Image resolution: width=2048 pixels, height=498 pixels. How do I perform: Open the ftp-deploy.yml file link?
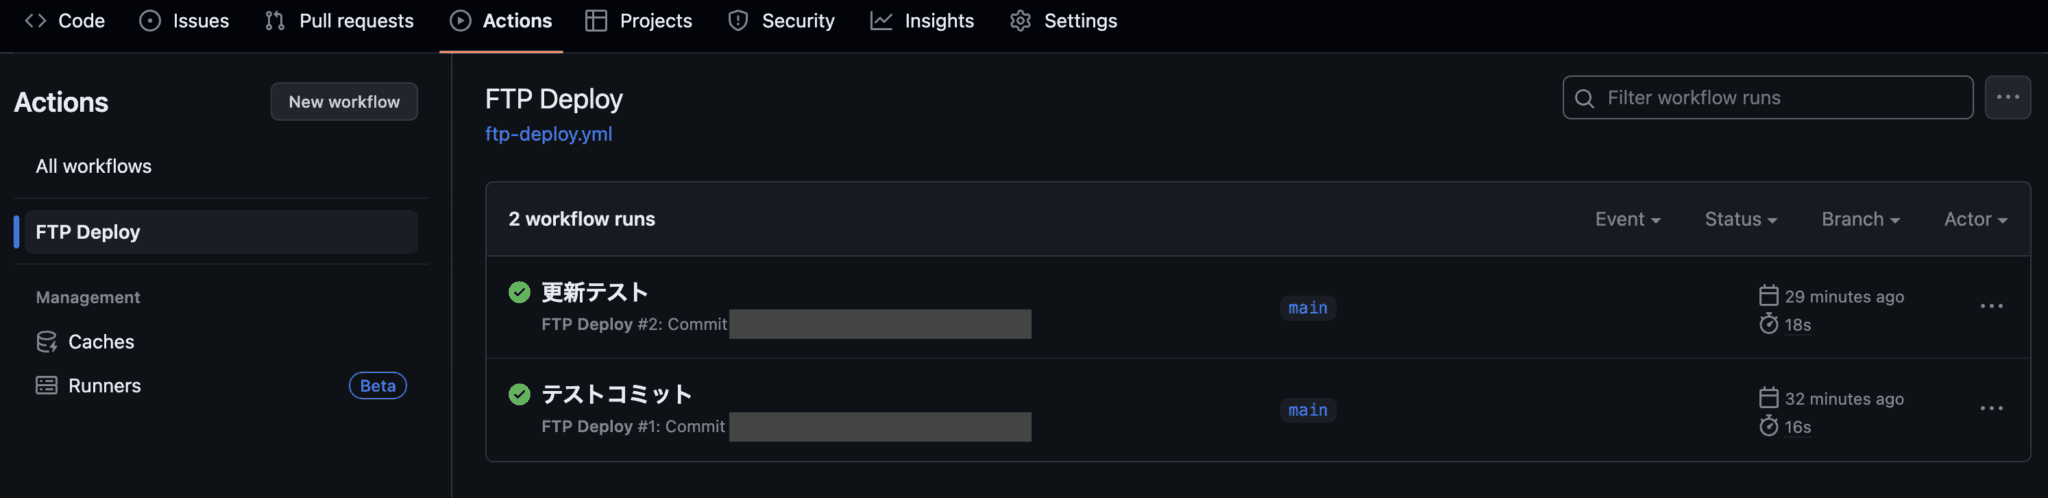click(548, 134)
